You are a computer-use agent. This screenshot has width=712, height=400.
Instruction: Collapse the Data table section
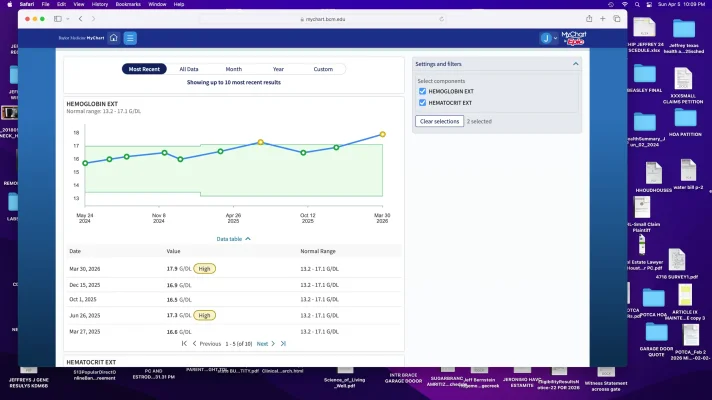tap(233, 239)
